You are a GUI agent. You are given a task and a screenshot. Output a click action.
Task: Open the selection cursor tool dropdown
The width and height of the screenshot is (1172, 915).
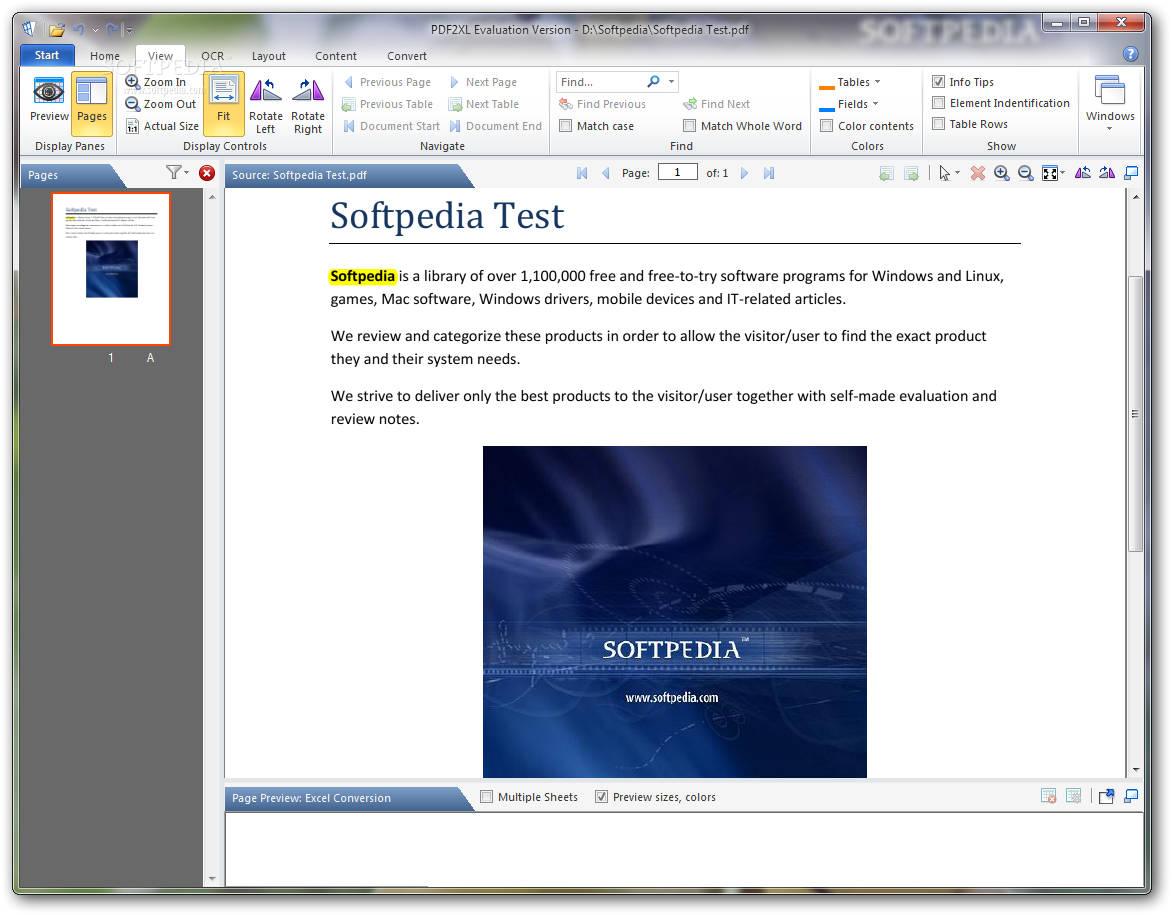tap(949, 173)
